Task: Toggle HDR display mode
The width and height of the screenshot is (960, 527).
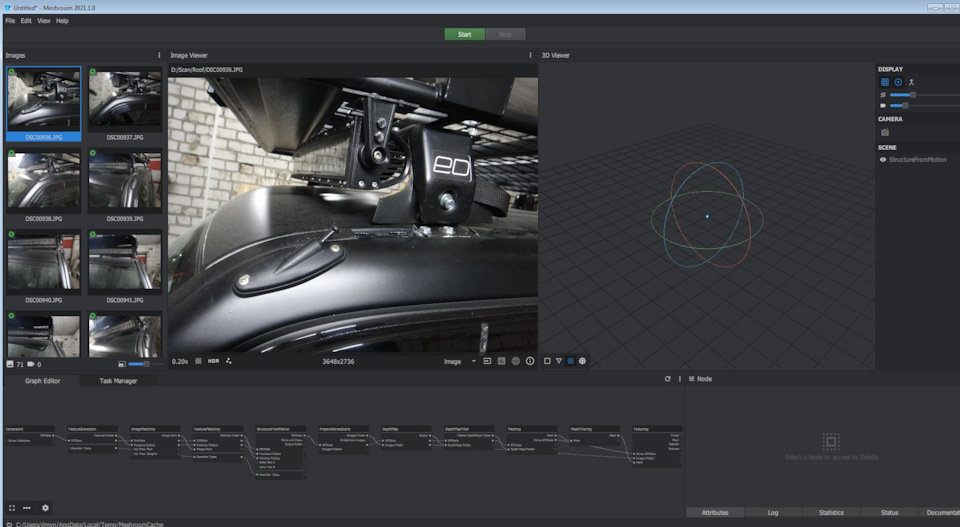Action: (x=213, y=361)
